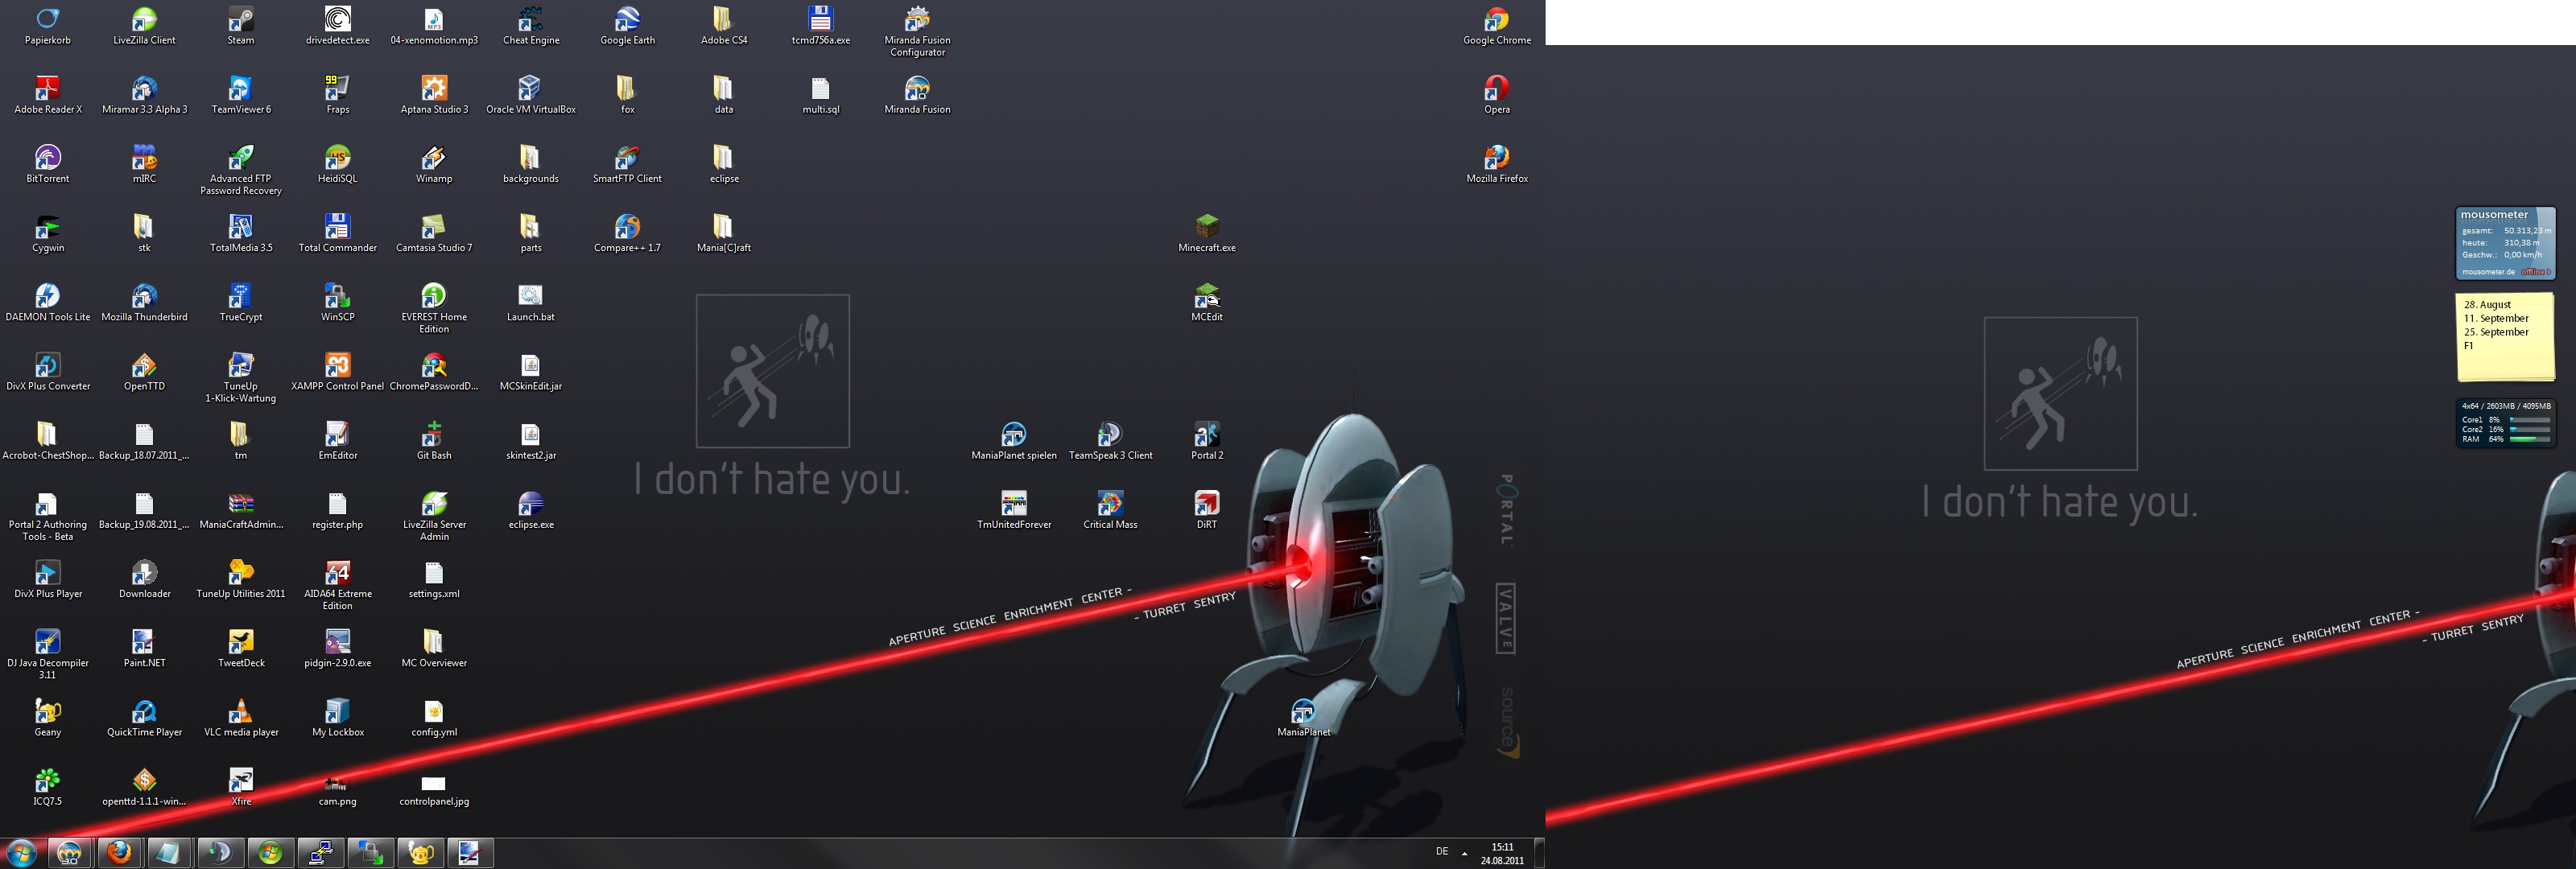The width and height of the screenshot is (2576, 869).
Task: Launch TeamSpeak 3 Client shortcut
Action: (x=1110, y=439)
